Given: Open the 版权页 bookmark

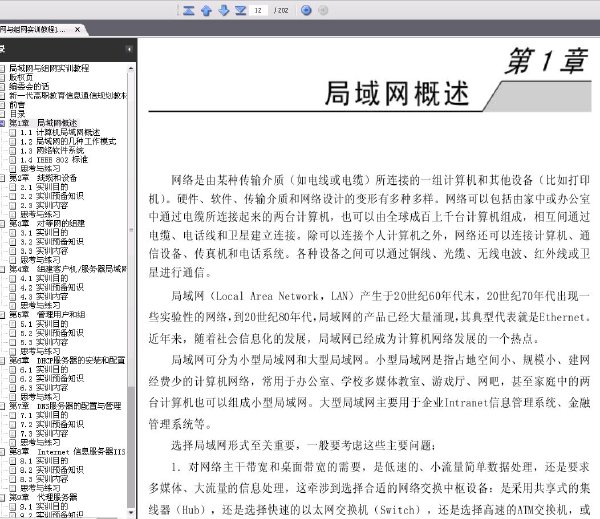Looking at the screenshot, I should [x=21, y=77].
